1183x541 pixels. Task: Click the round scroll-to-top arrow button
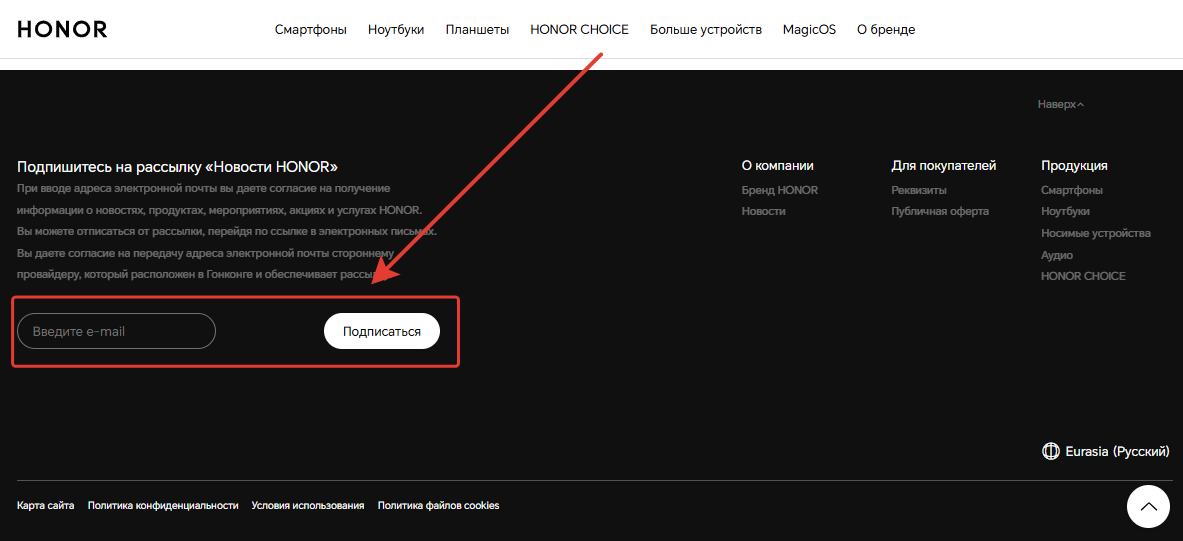point(1148,506)
